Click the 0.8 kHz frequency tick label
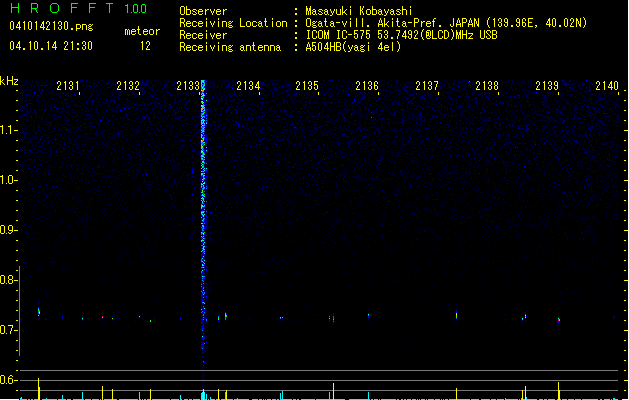Screen dimensions: 629x400 [x=8, y=280]
